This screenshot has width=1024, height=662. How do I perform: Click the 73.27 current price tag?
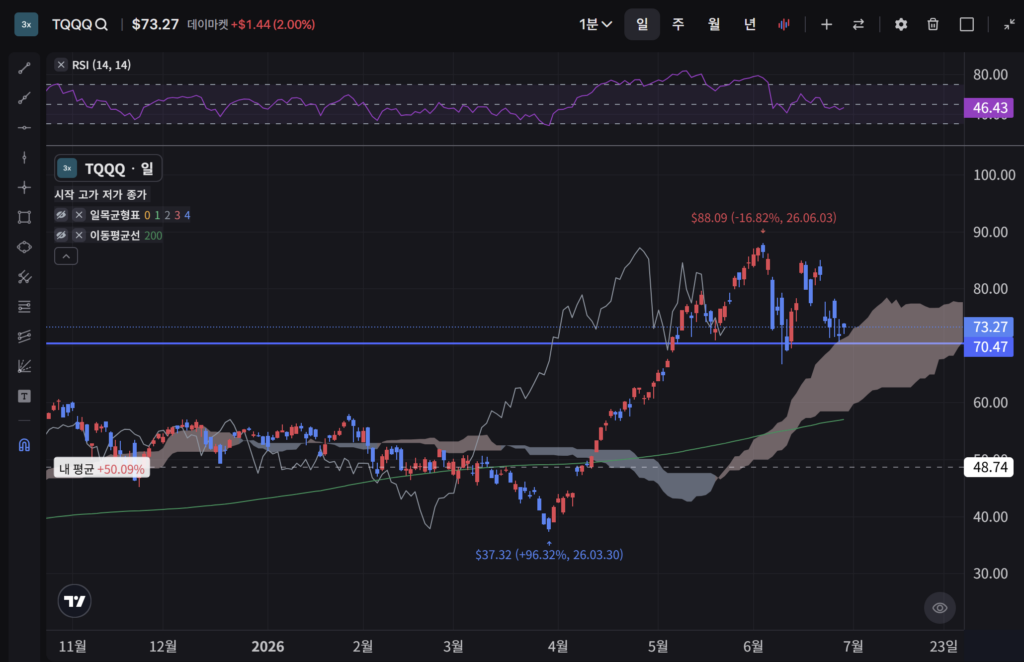989,326
